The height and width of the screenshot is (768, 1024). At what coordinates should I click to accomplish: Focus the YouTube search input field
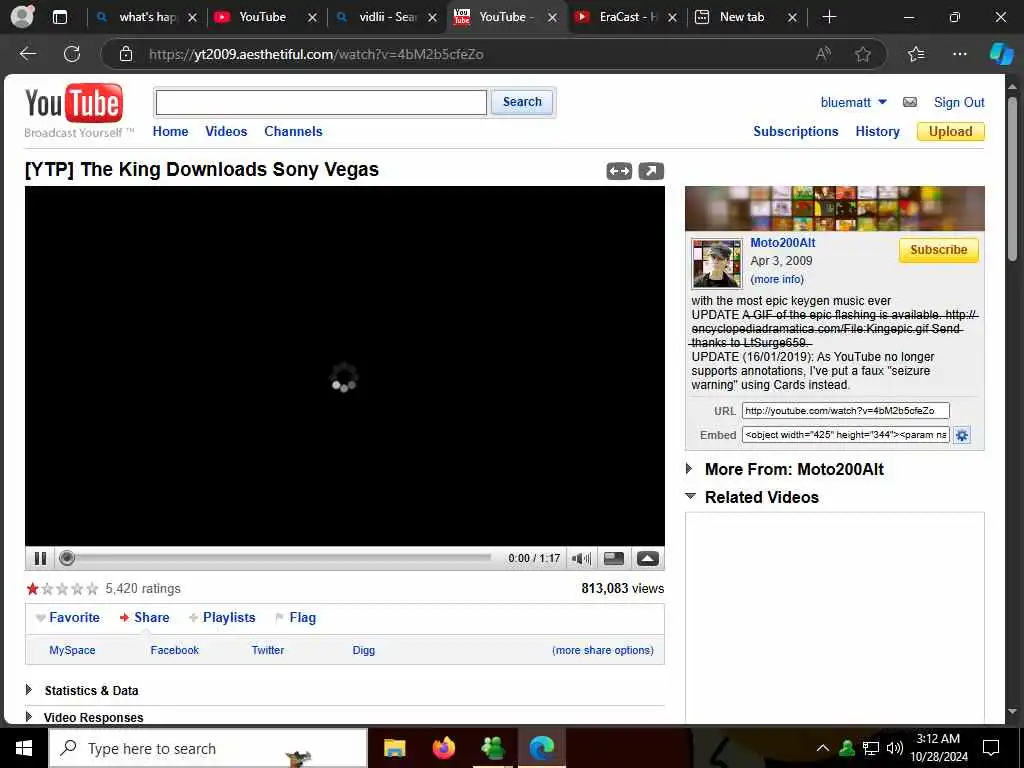(x=321, y=103)
